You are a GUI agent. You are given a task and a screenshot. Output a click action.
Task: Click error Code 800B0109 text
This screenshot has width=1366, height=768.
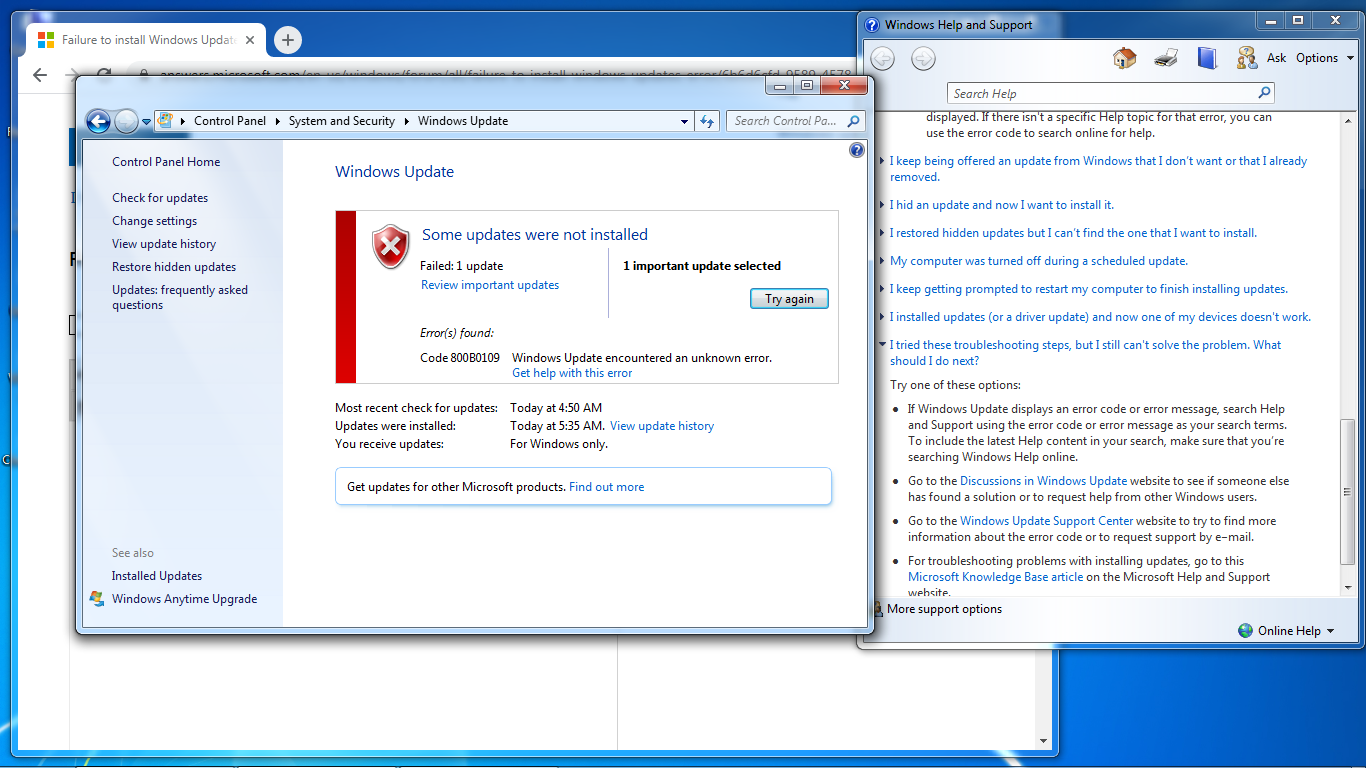[x=460, y=357]
